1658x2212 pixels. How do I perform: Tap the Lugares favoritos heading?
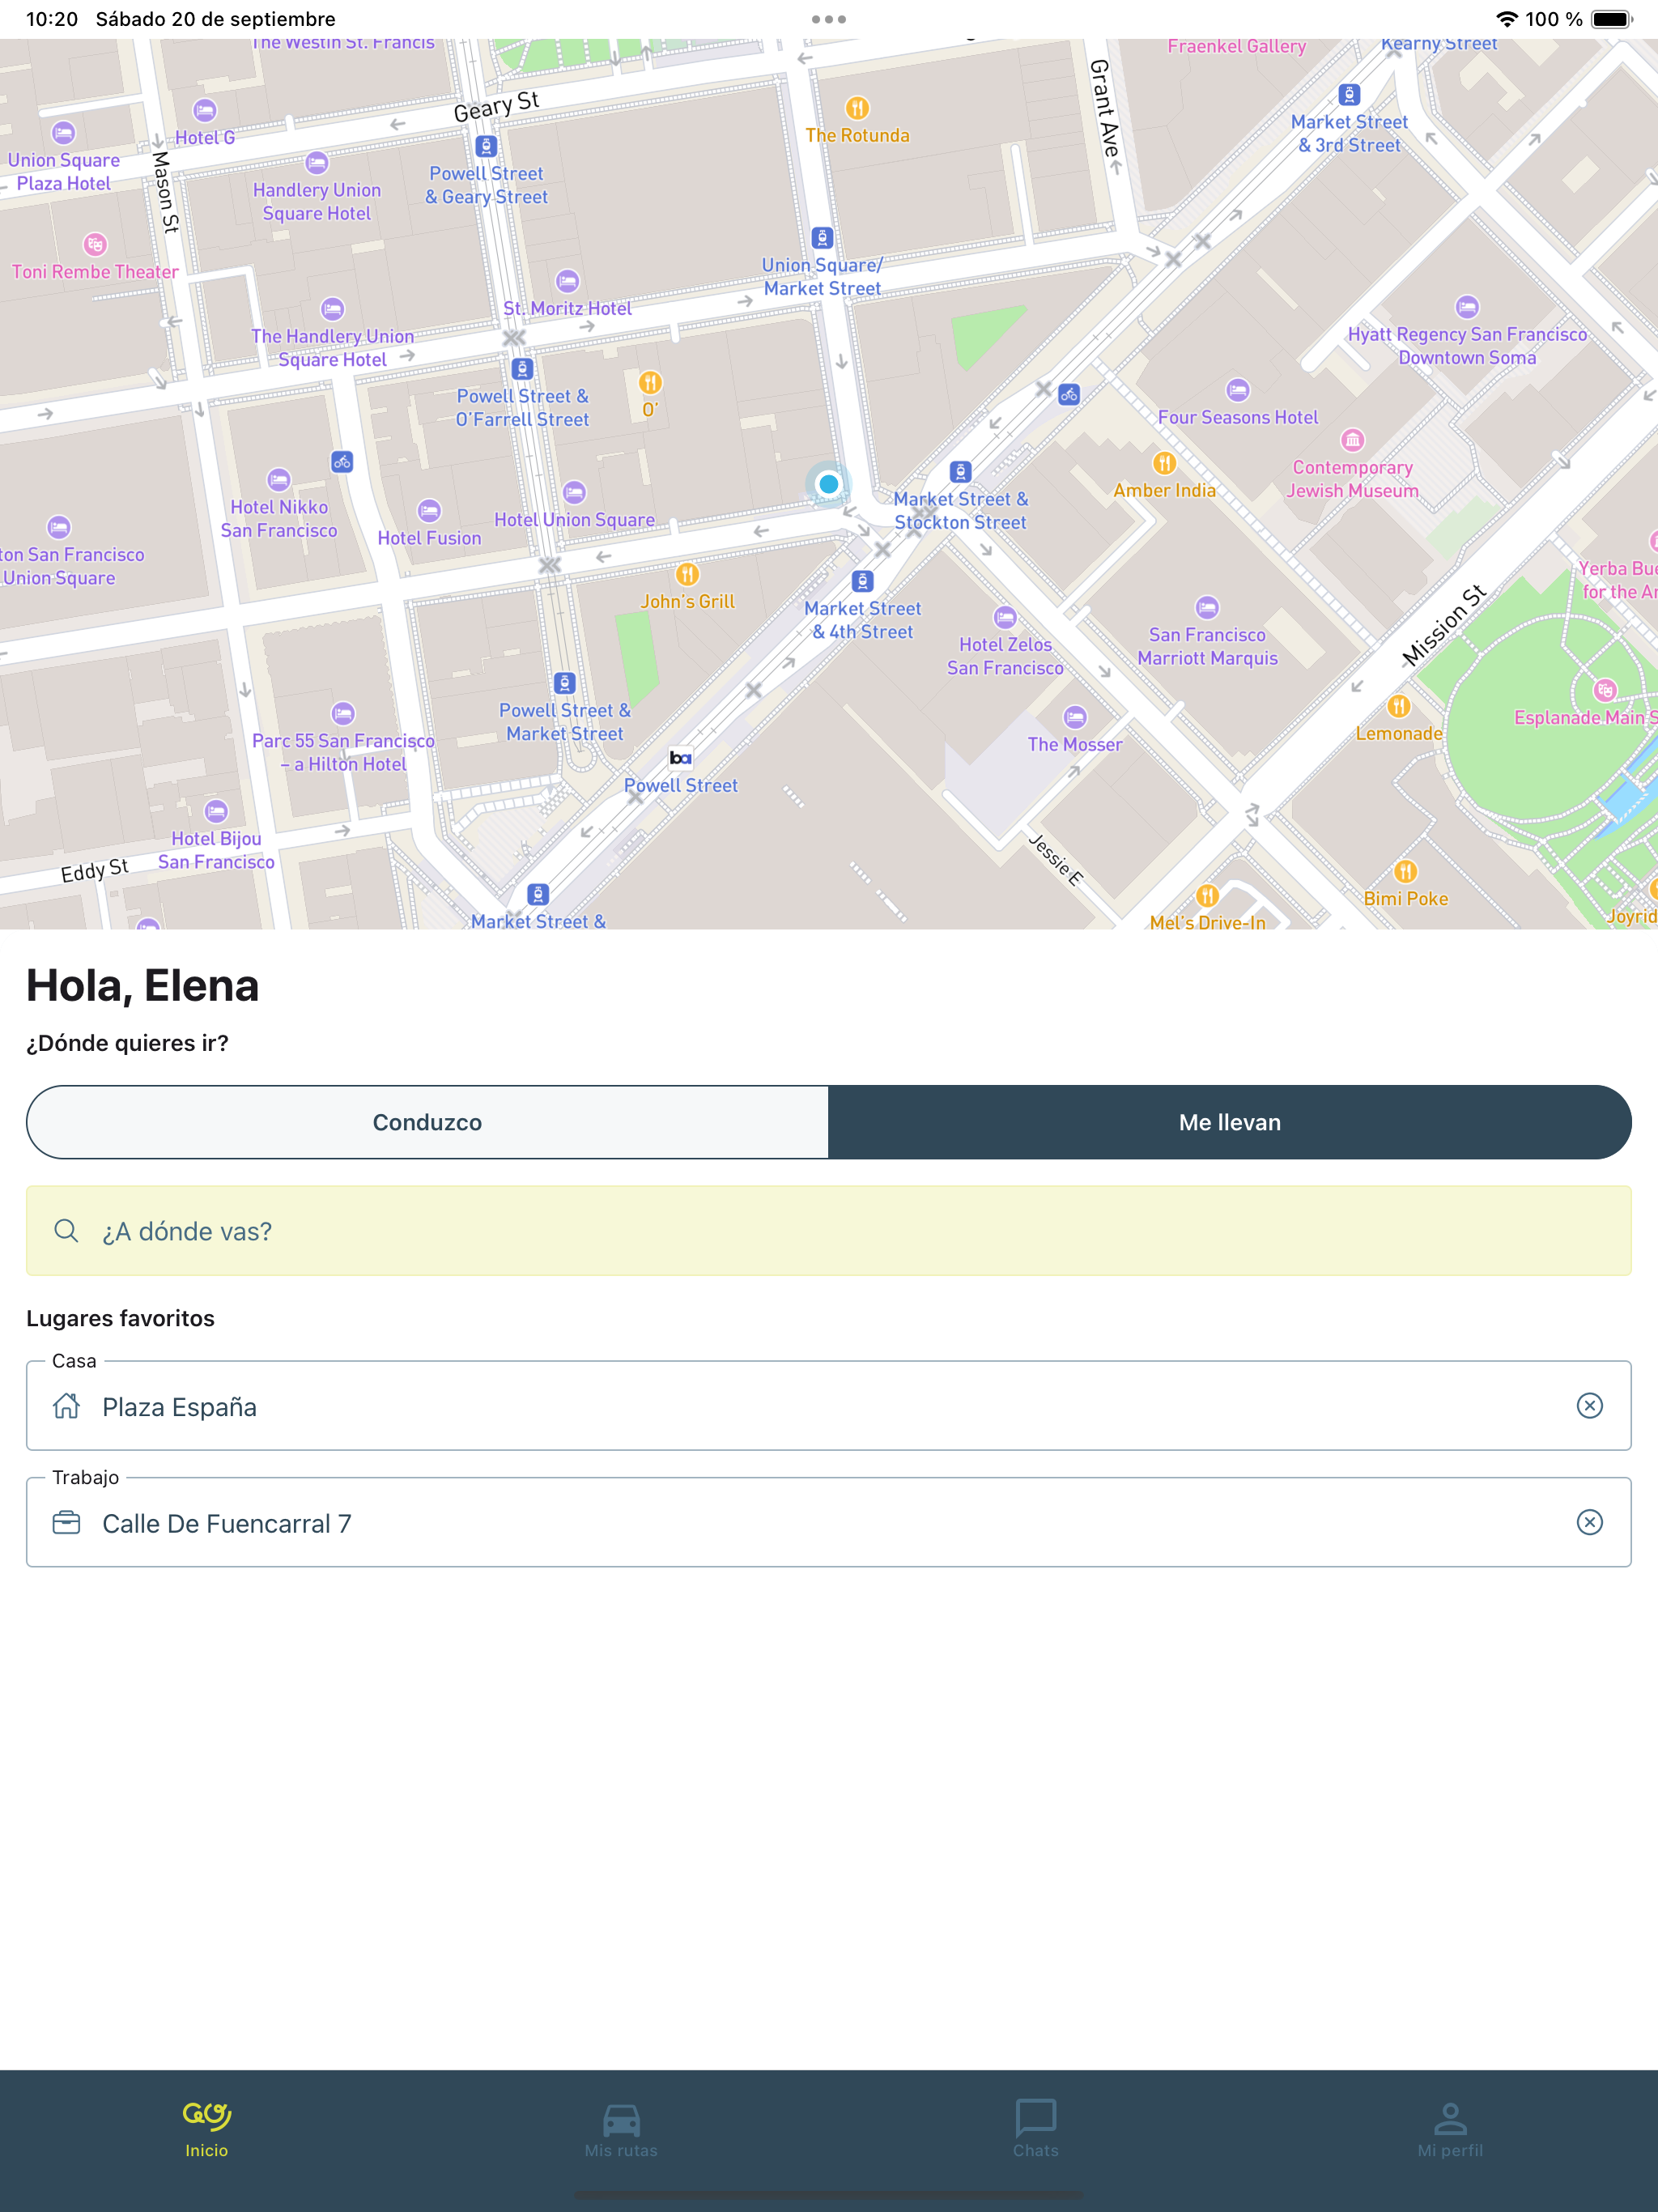(x=121, y=1318)
